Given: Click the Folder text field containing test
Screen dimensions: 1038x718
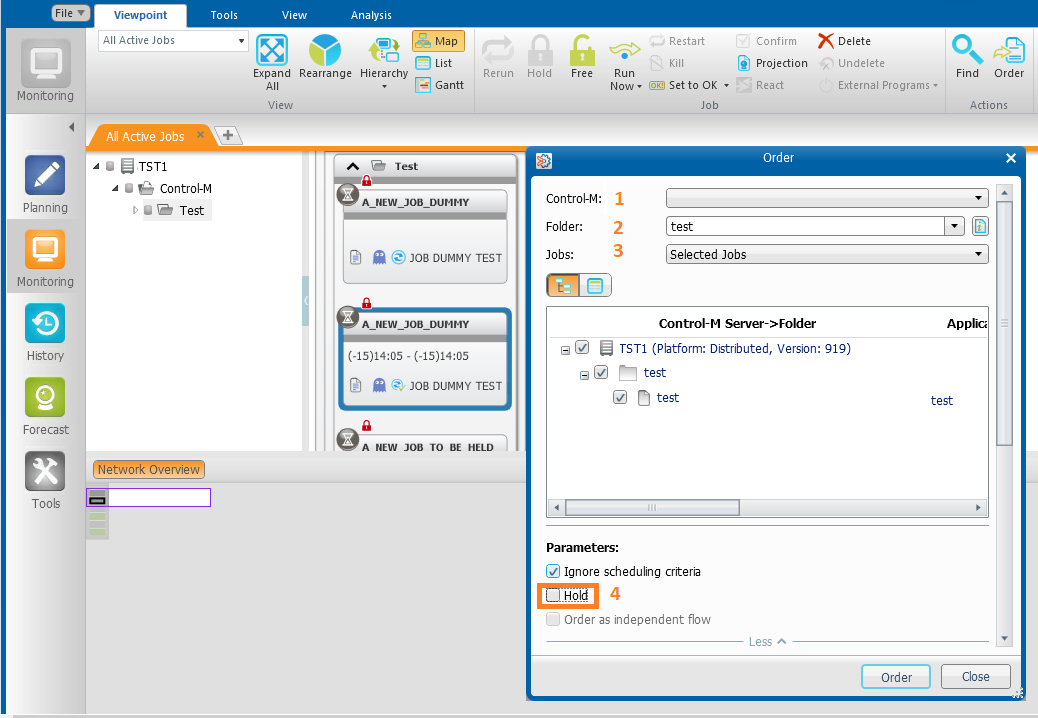Looking at the screenshot, I should (804, 227).
